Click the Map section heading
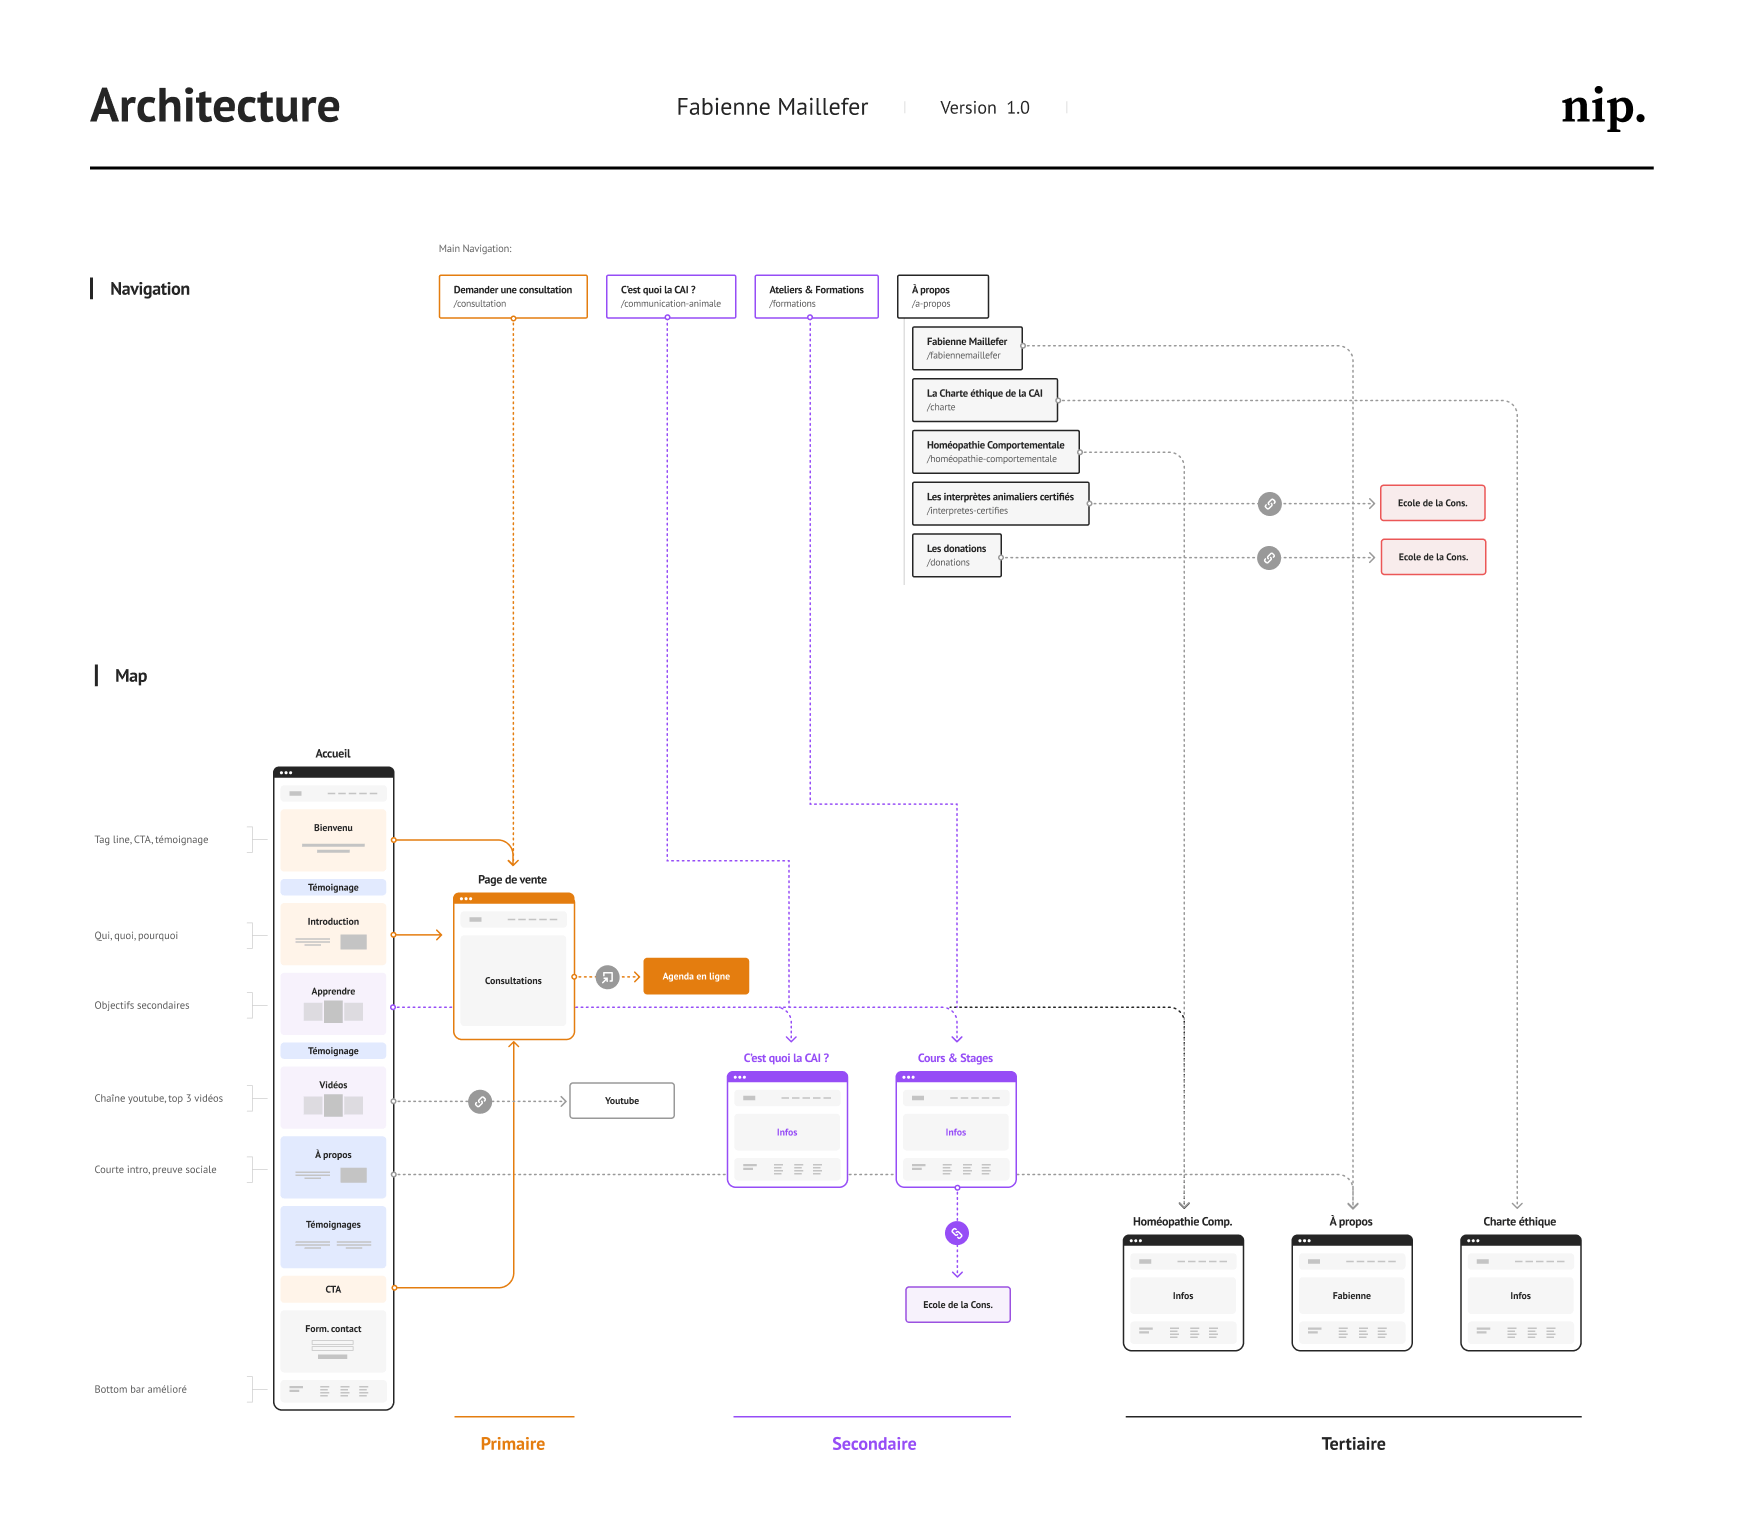Viewport: 1744px width, 1534px height. click(x=131, y=676)
